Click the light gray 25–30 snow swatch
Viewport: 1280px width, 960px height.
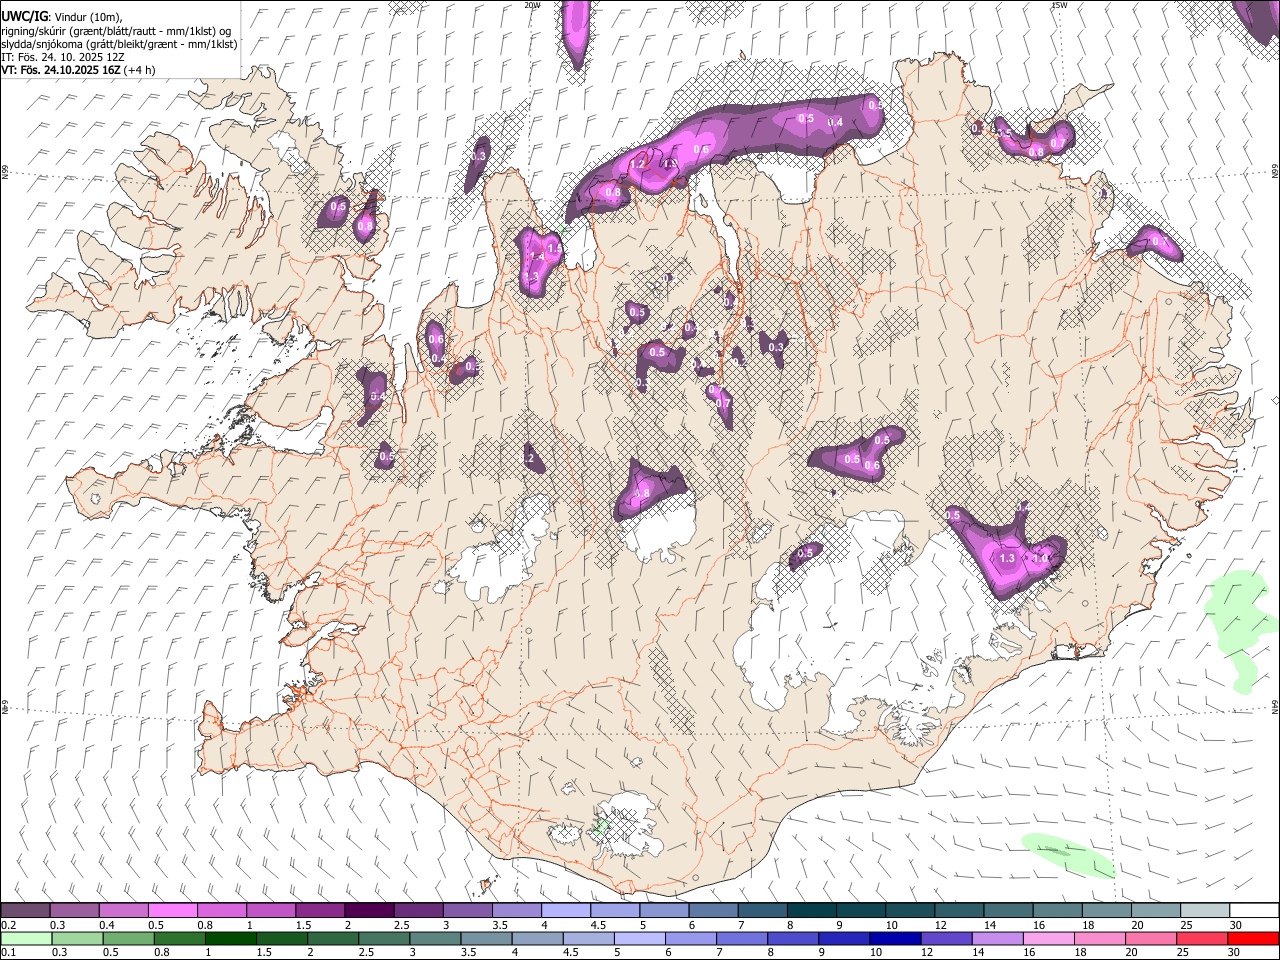1205,910
